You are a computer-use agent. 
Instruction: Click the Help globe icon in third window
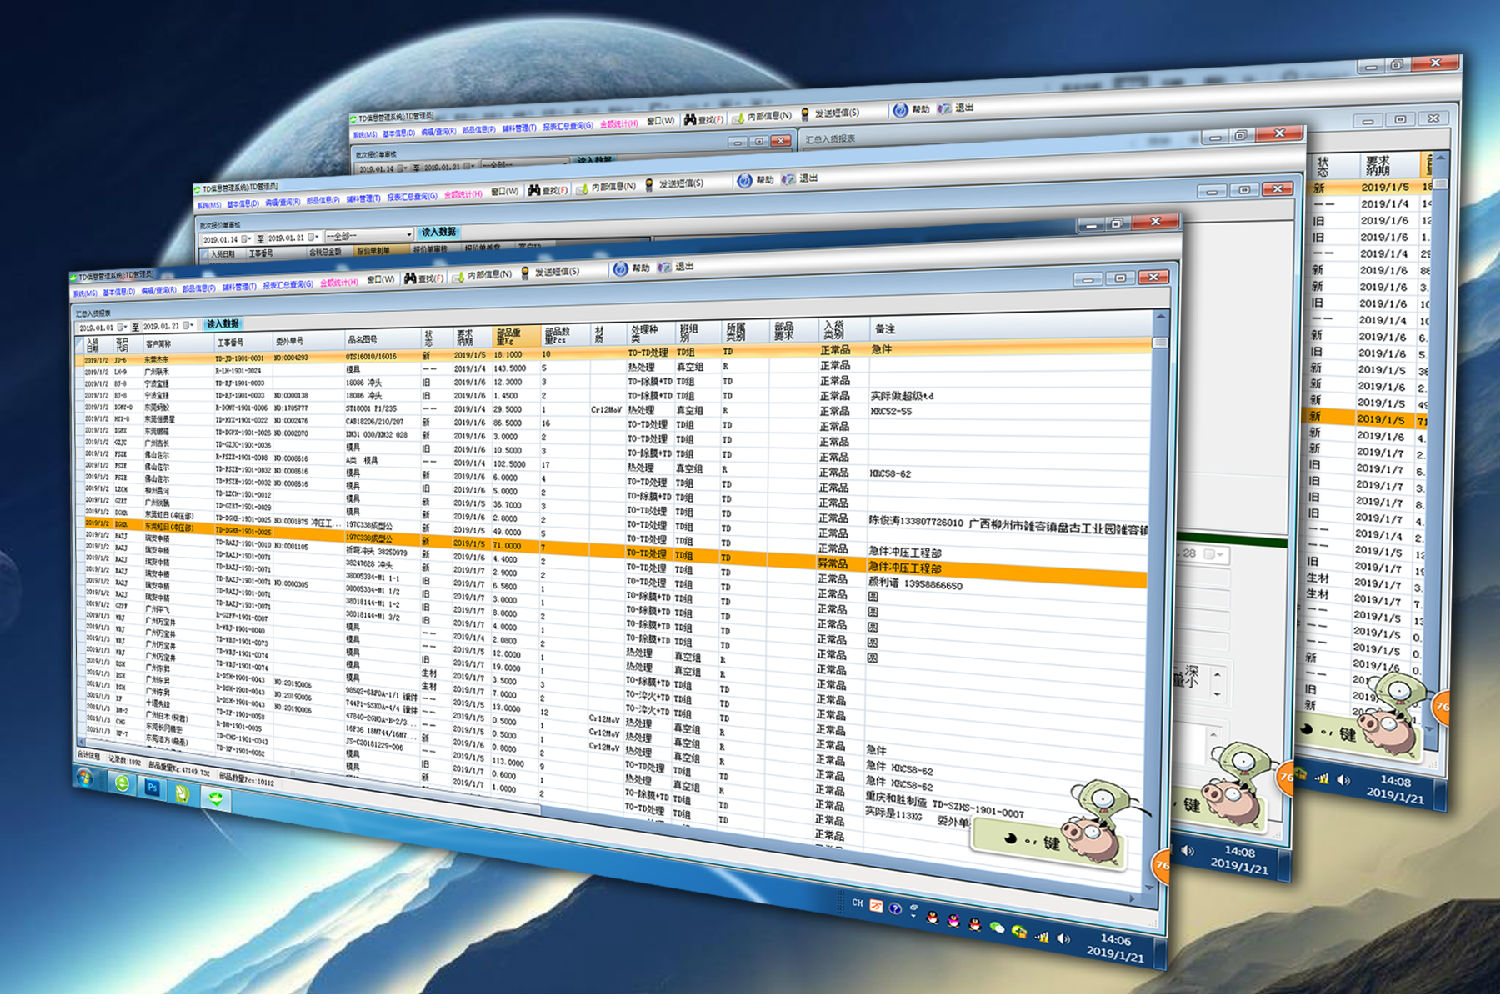[900, 110]
